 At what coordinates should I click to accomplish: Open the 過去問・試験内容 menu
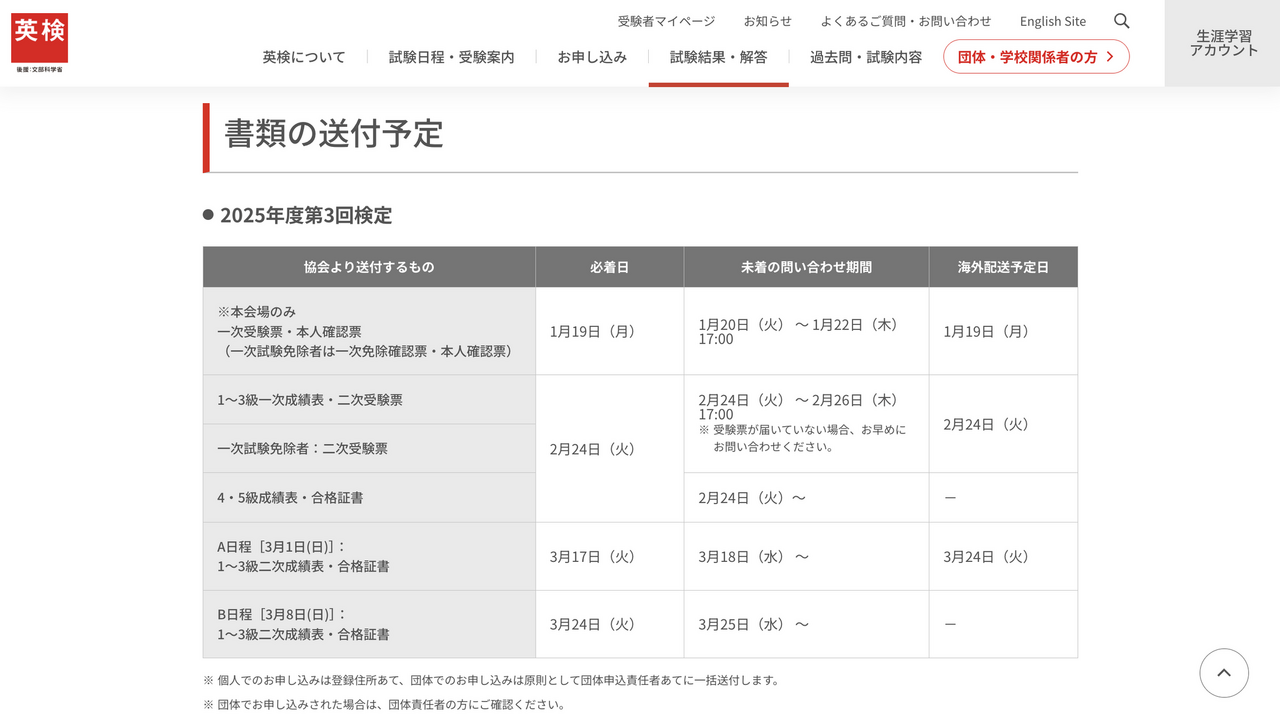click(863, 57)
